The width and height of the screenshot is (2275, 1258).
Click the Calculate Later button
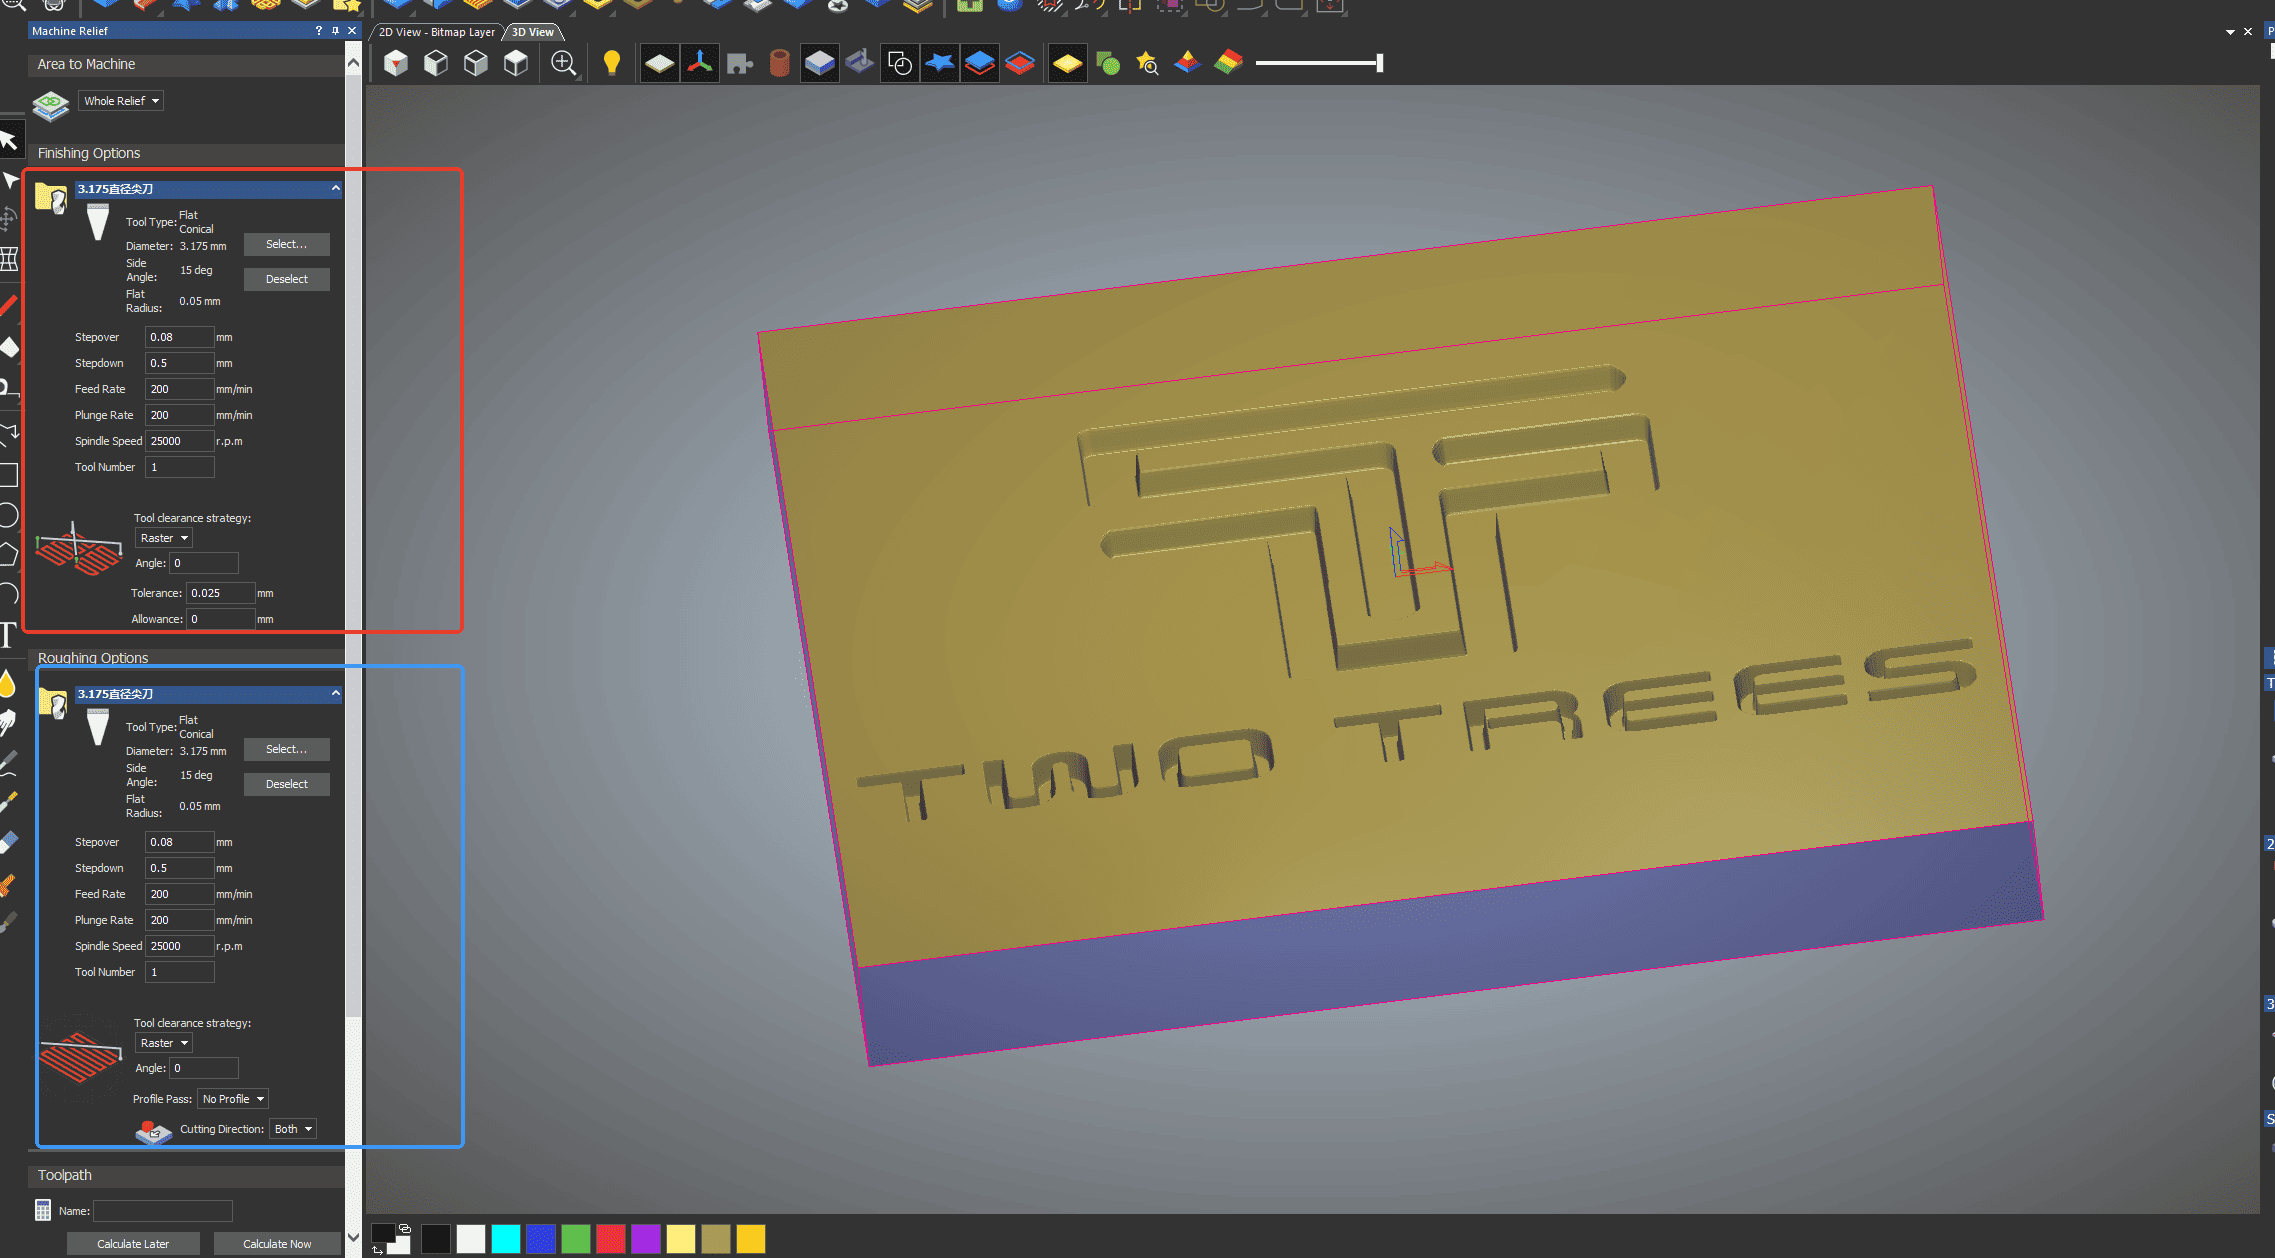pyautogui.click(x=133, y=1244)
